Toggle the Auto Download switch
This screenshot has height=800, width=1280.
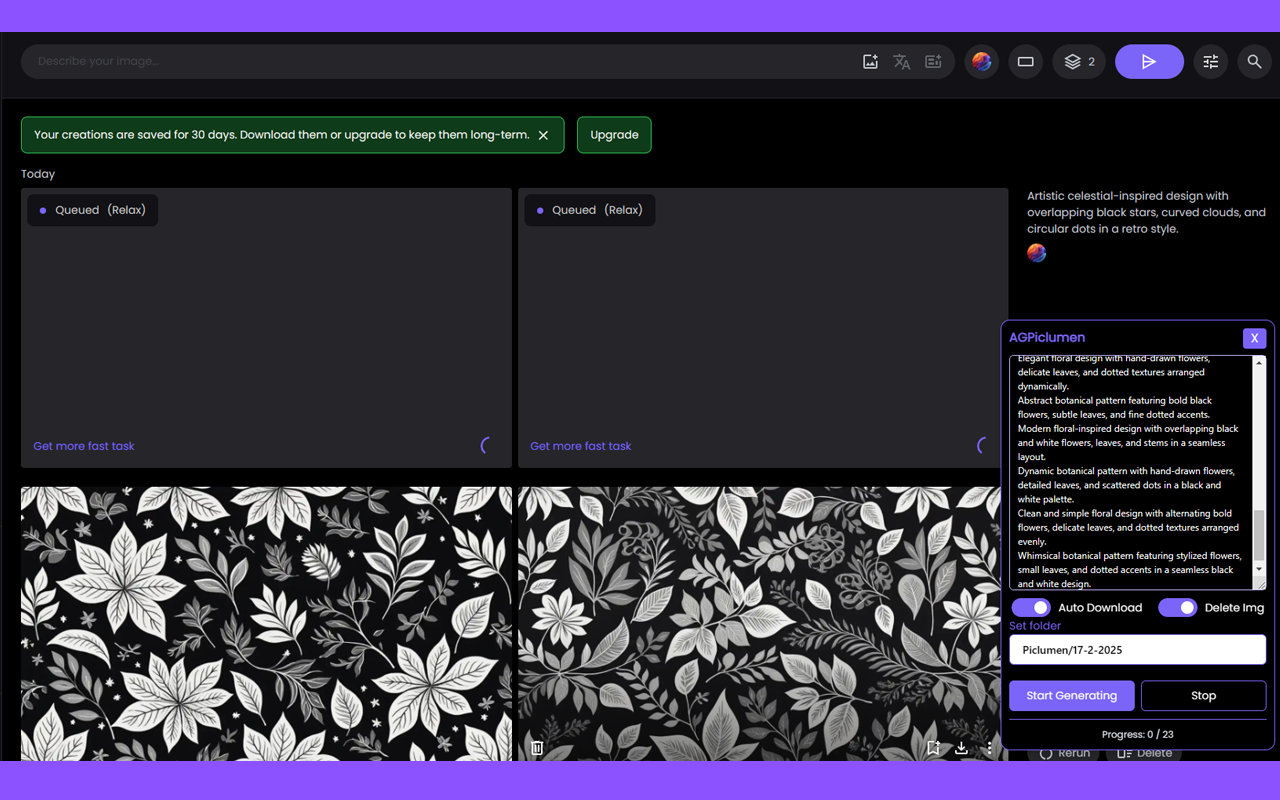(1031, 607)
